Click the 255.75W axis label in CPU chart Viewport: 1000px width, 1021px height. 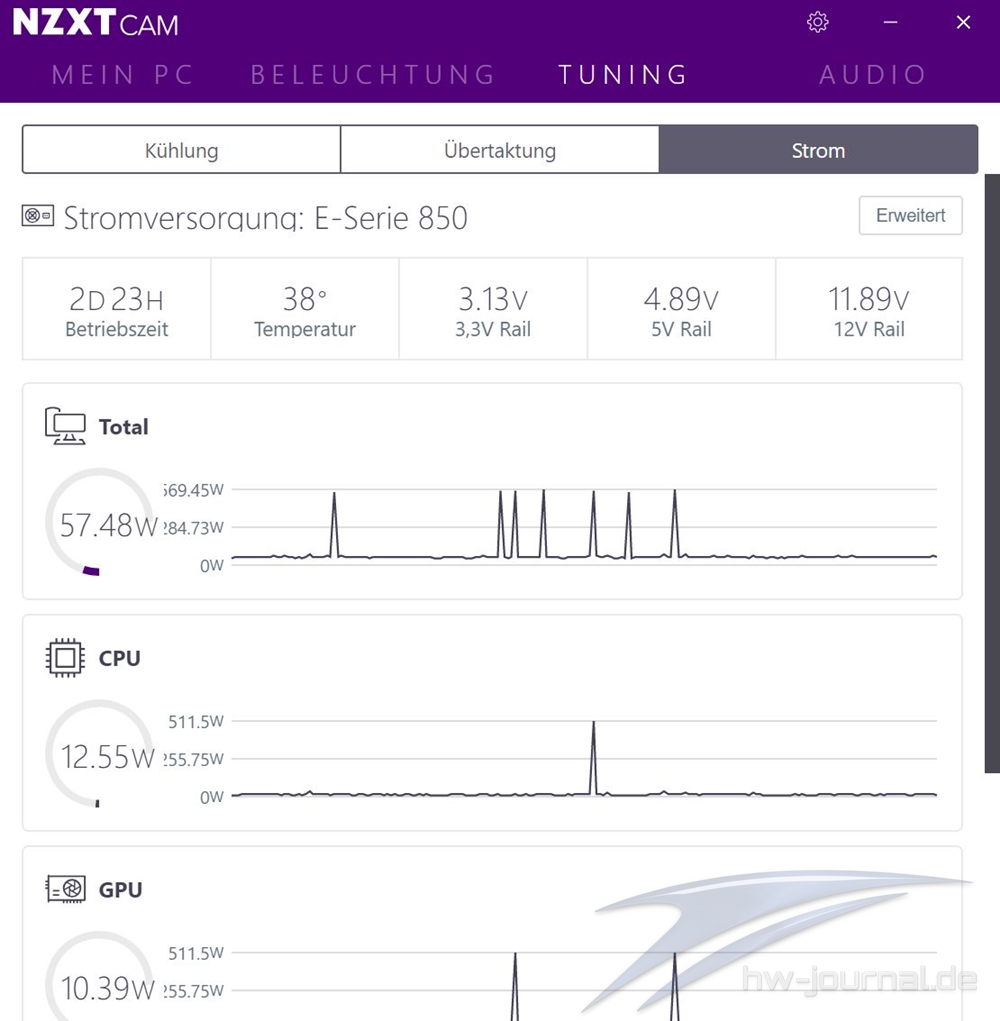click(x=193, y=759)
